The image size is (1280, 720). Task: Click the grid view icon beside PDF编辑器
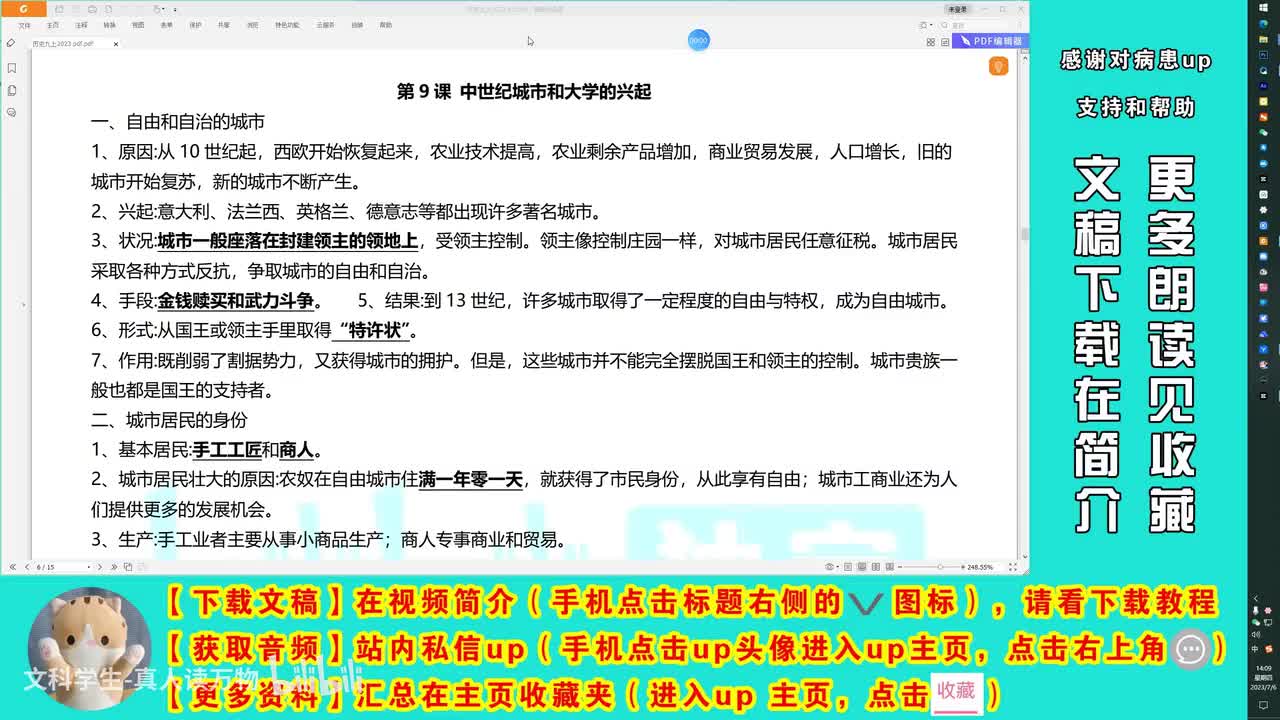(930, 42)
